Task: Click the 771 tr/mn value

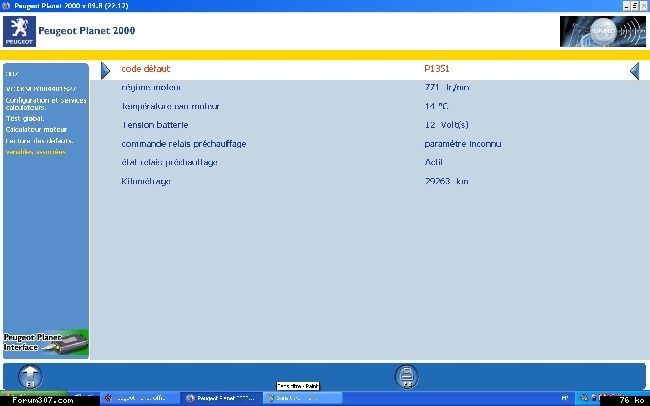Action: pos(447,88)
